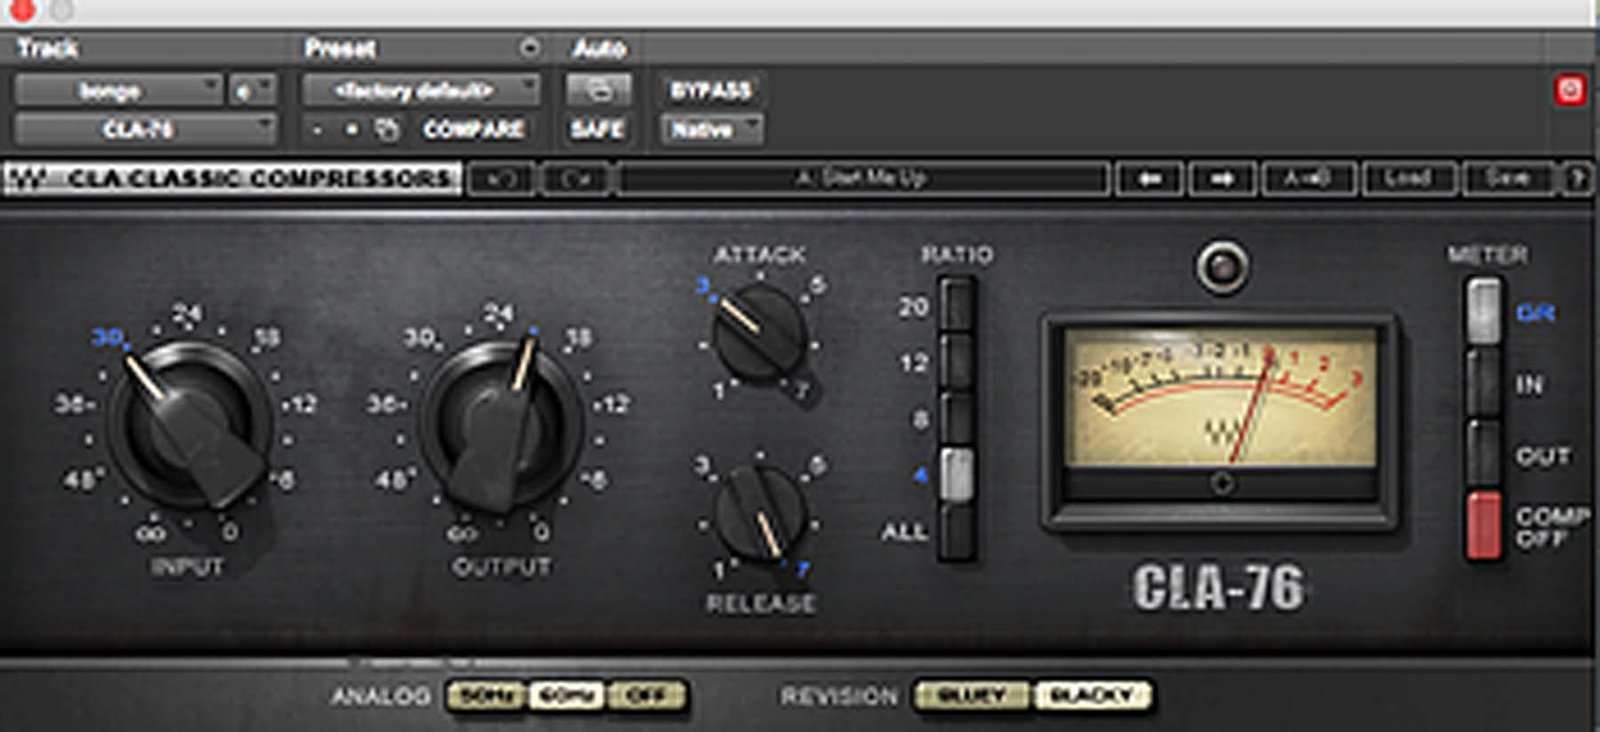Select BLACKY revision
This screenshot has height=732, width=1600.
point(1092,695)
